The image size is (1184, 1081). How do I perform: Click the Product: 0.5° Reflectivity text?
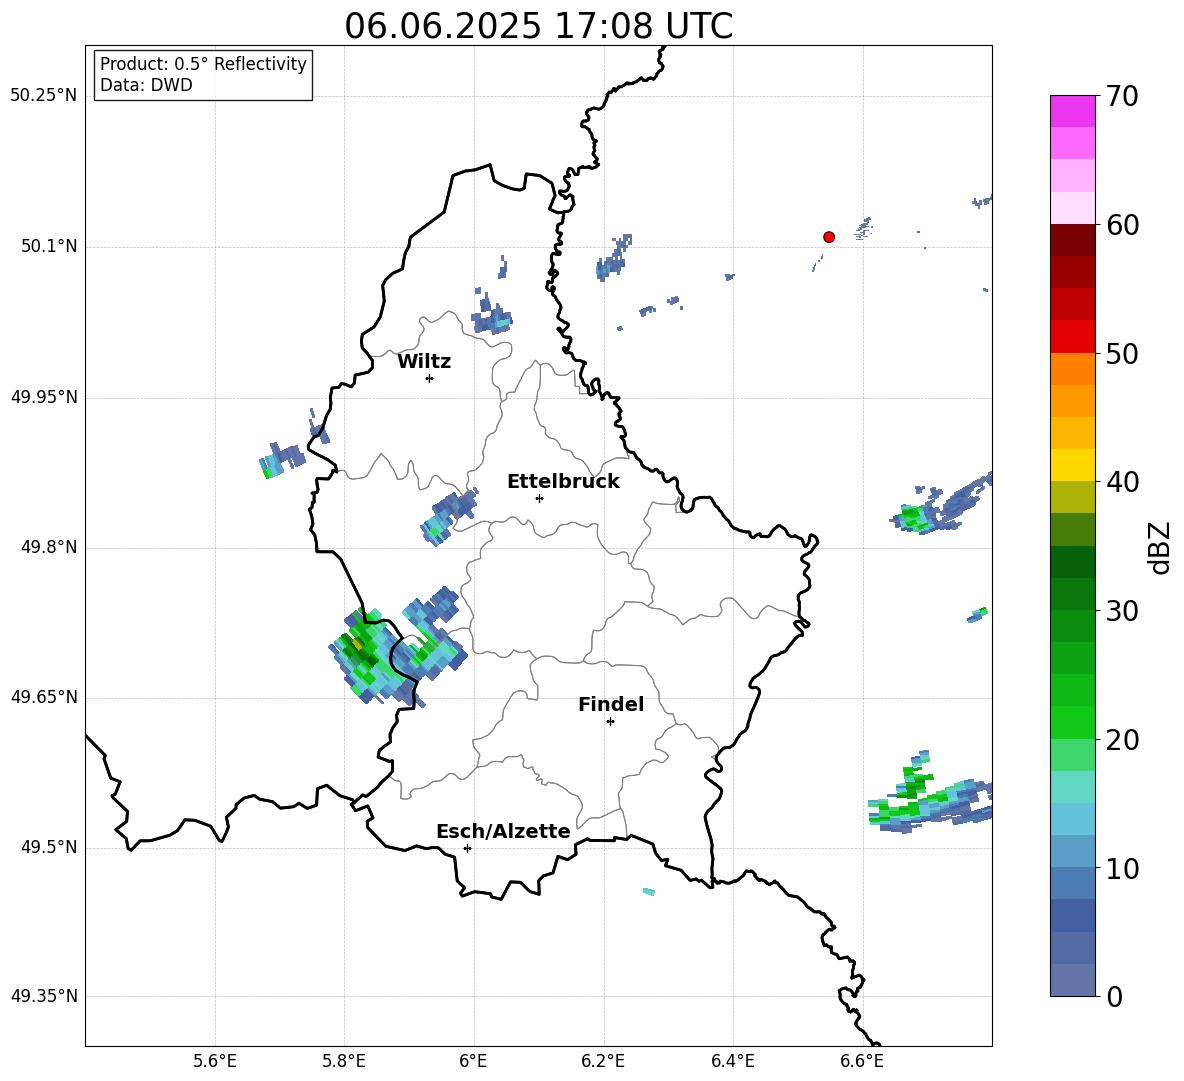click(203, 64)
